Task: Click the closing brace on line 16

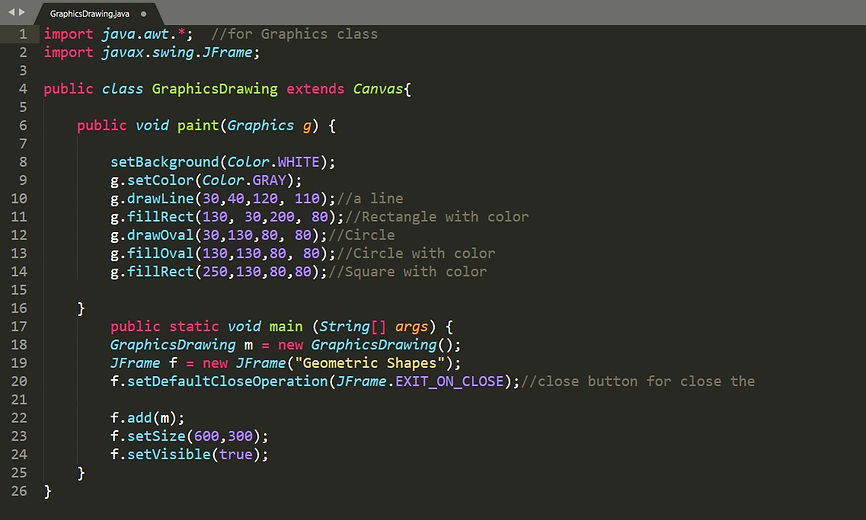Action: pos(81,309)
